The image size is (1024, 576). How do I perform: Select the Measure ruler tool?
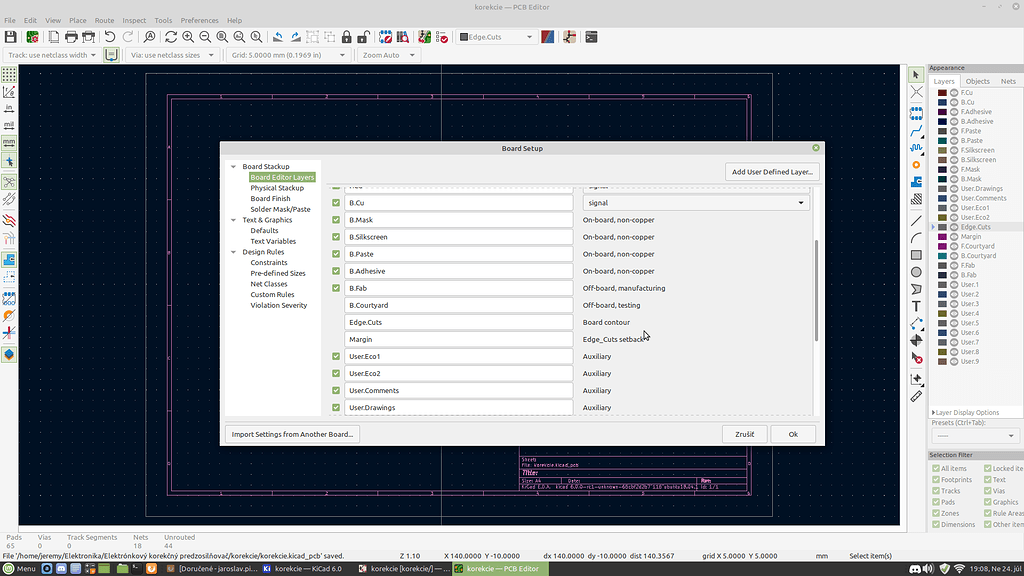coord(917,396)
